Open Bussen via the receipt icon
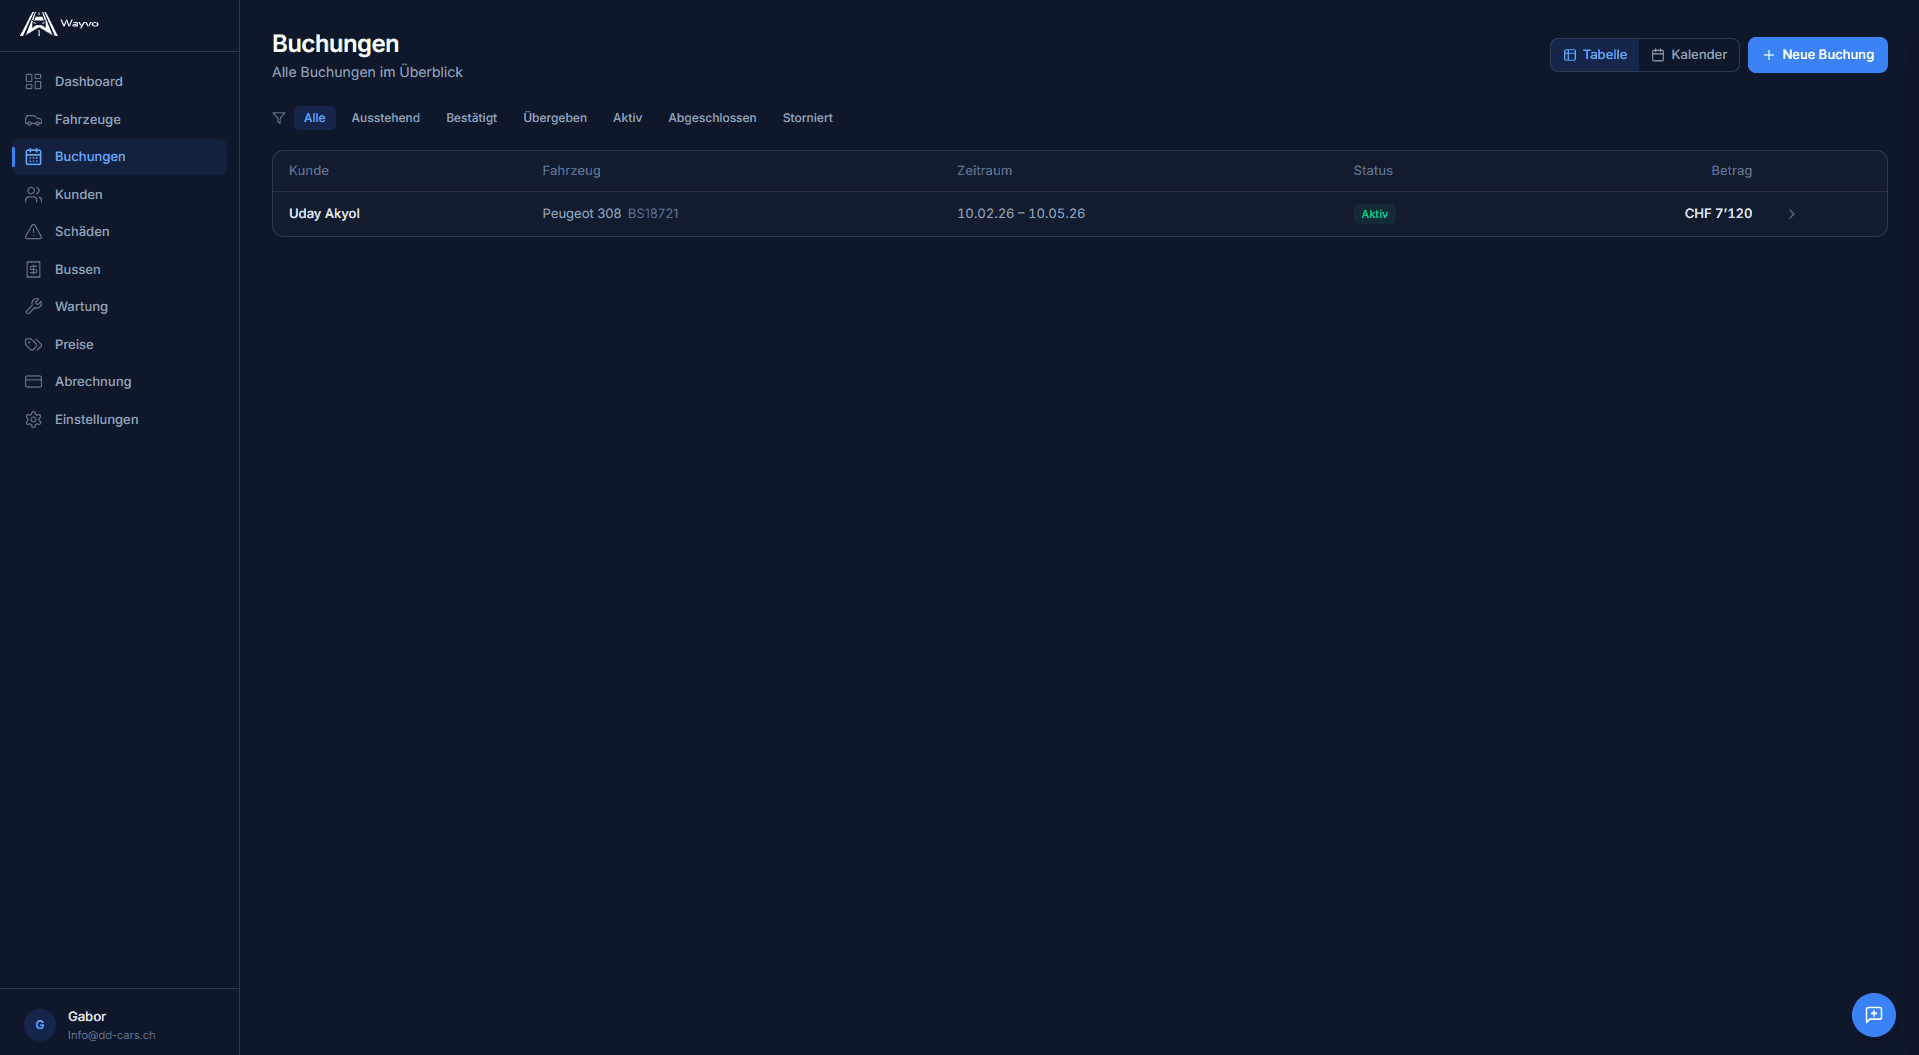Viewport: 1919px width, 1055px height. [x=33, y=270]
